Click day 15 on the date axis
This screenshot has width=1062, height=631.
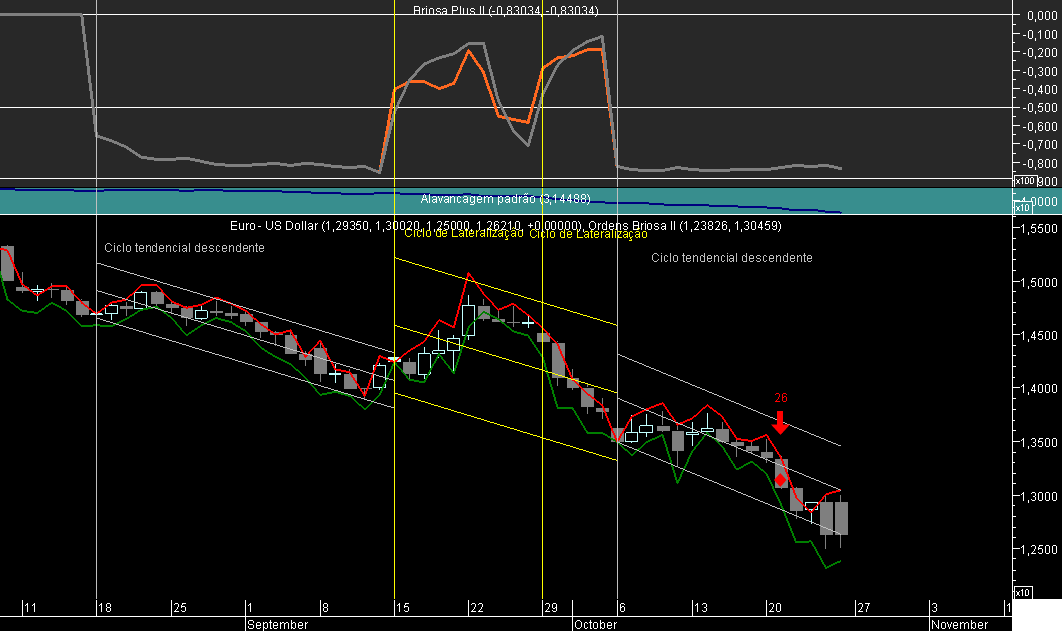402,607
